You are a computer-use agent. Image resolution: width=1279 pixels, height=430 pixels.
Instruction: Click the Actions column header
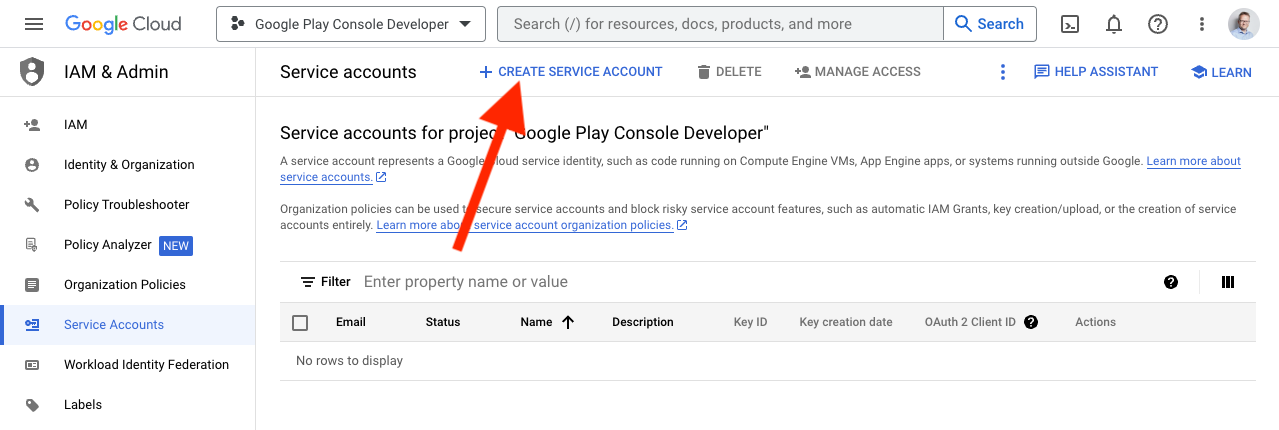[1096, 322]
